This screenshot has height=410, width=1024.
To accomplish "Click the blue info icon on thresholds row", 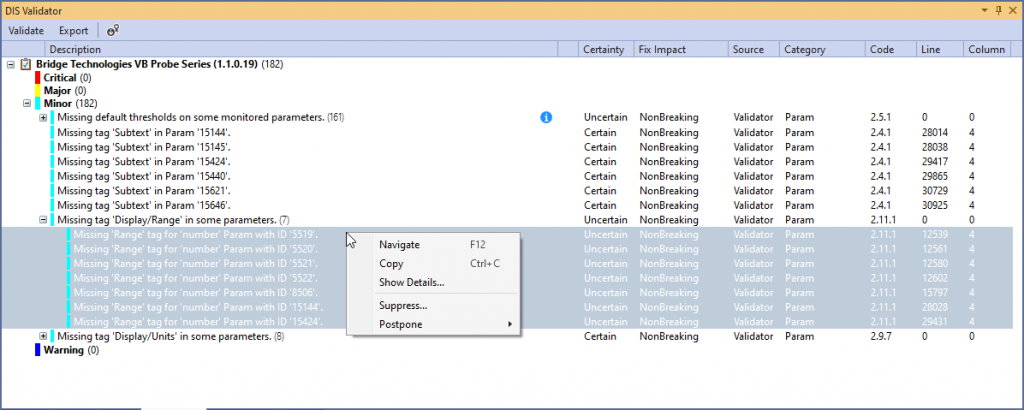I will point(547,118).
